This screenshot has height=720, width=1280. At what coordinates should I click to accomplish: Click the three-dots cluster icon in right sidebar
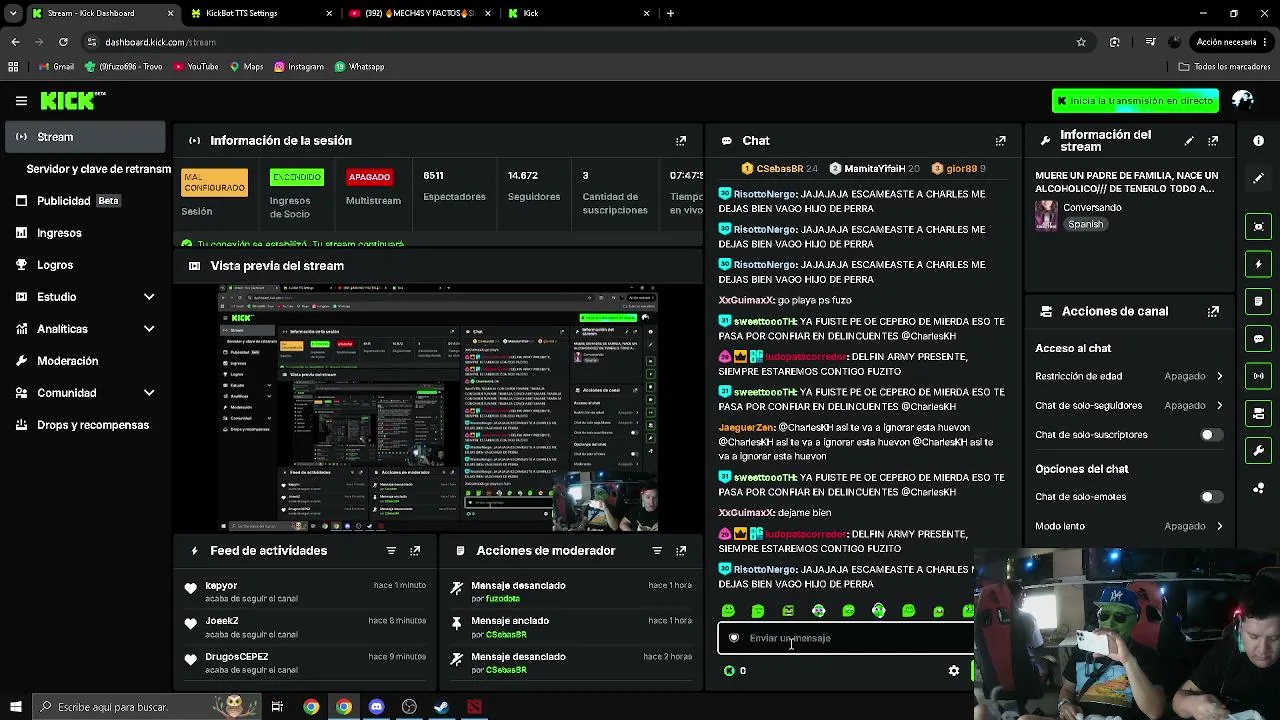(x=1259, y=488)
